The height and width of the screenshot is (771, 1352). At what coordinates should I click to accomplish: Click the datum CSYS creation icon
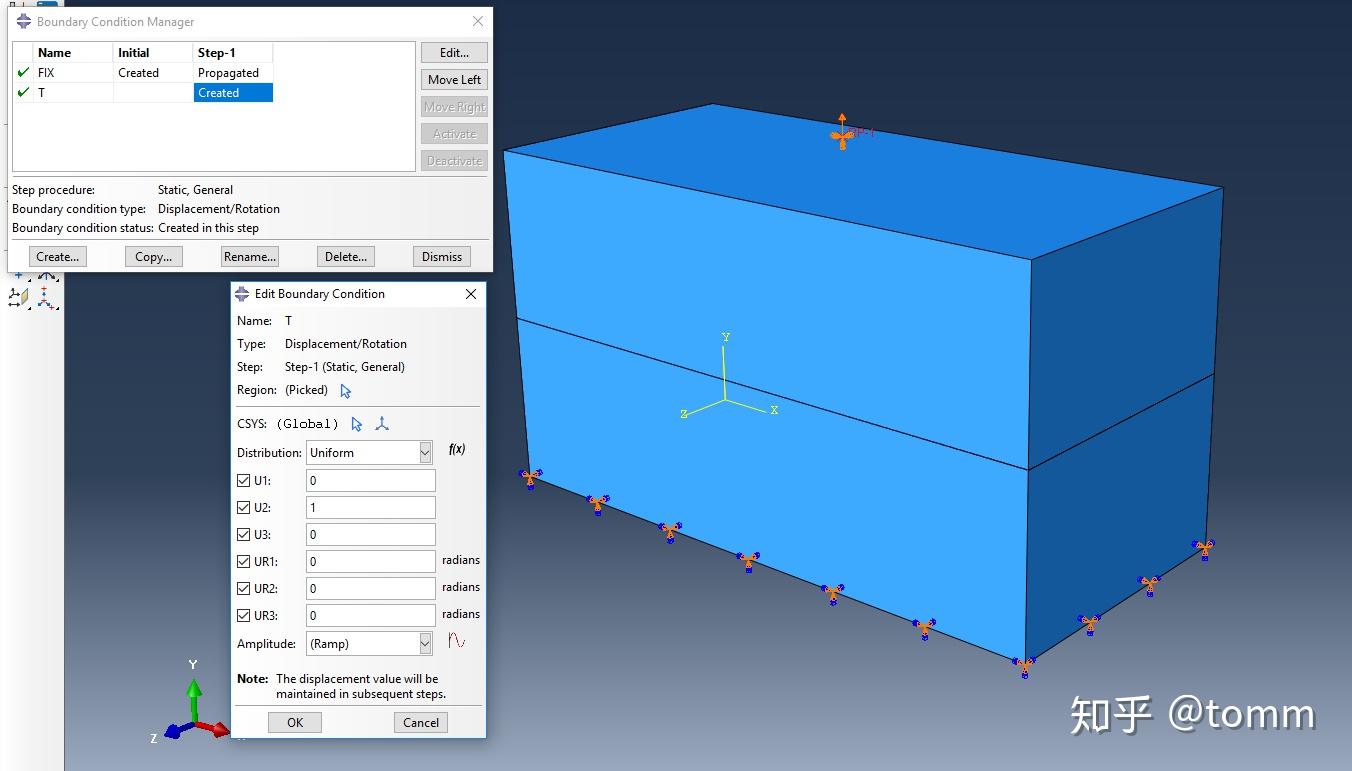pos(382,424)
